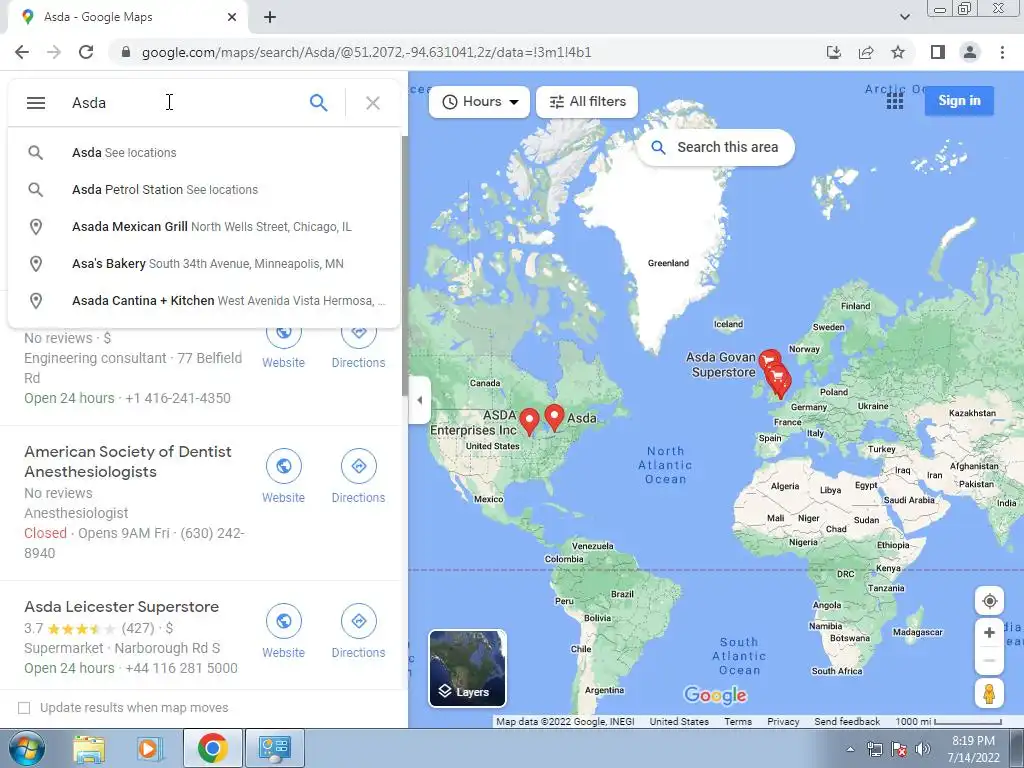Click the volume speaker tray icon
This screenshot has height=768, width=1024.
923,749
